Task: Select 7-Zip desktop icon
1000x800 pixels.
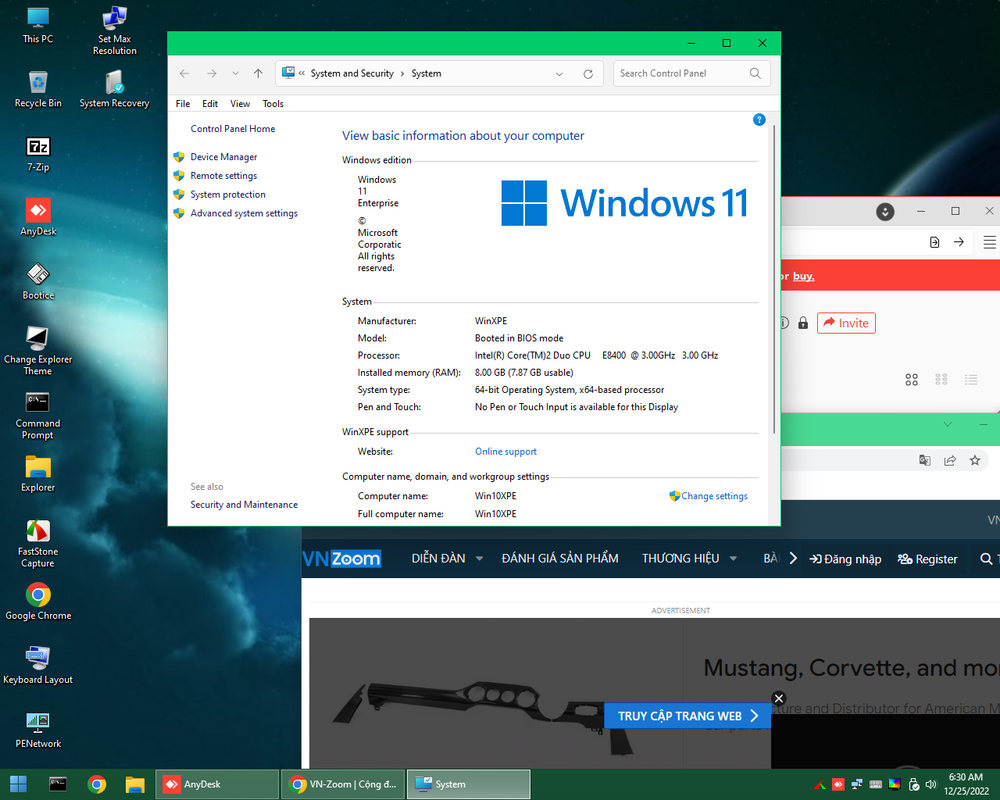Action: (x=38, y=154)
